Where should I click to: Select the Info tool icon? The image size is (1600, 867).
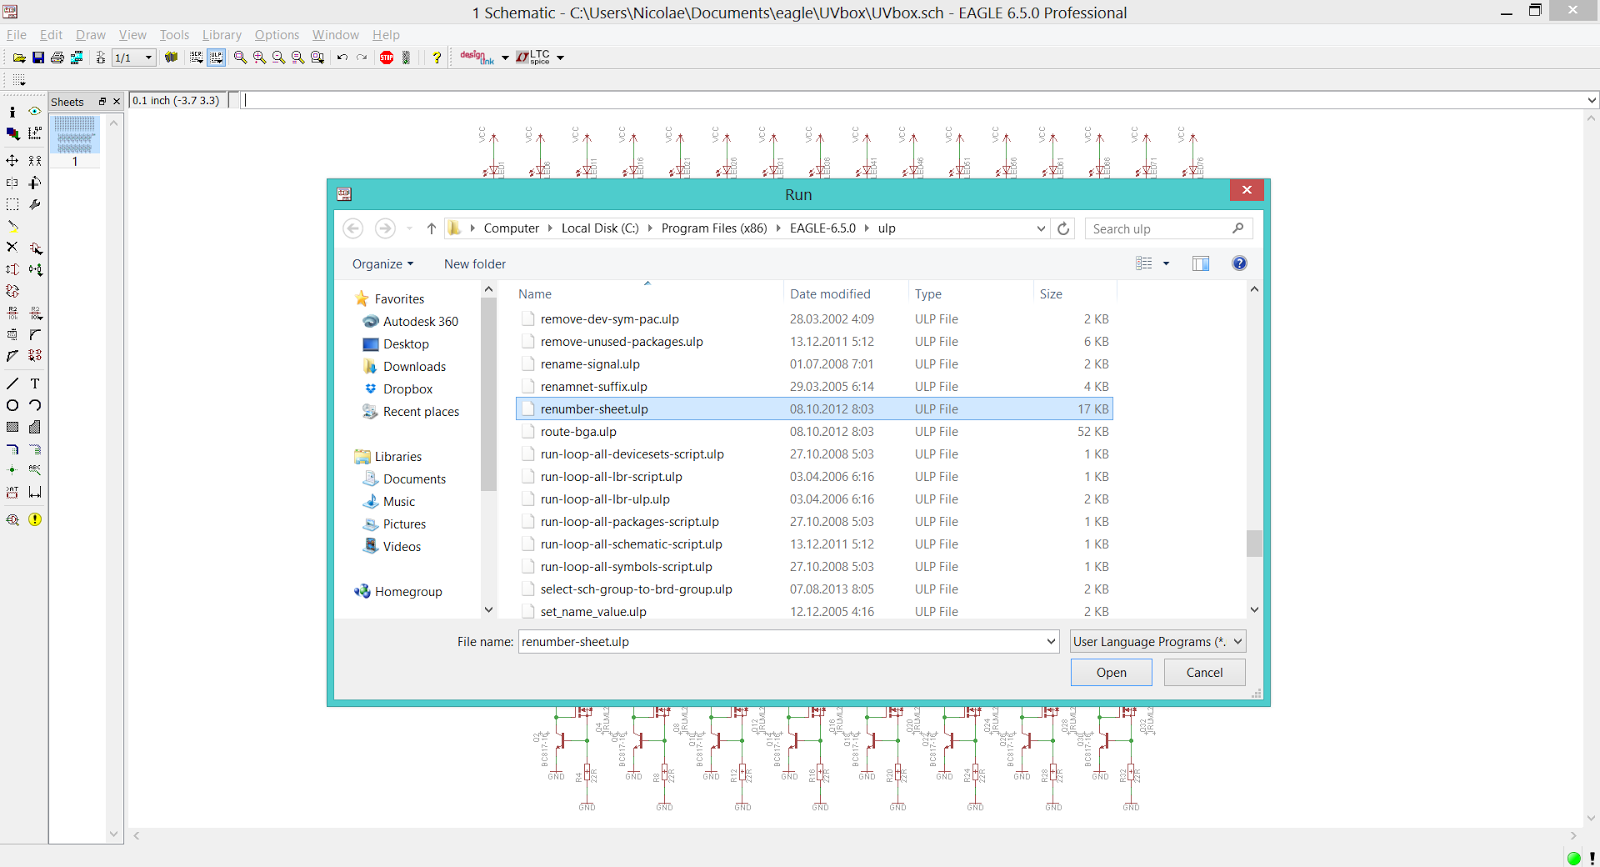(x=12, y=112)
